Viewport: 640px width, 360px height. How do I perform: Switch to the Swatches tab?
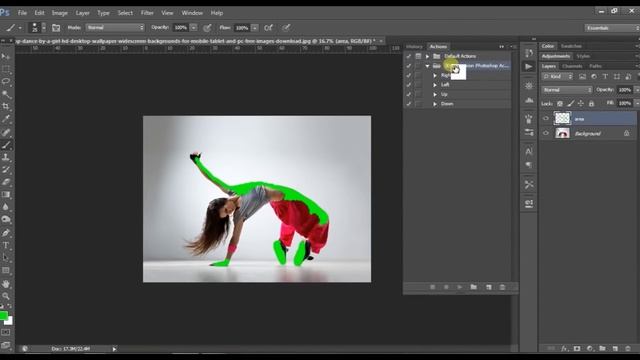(x=571, y=46)
